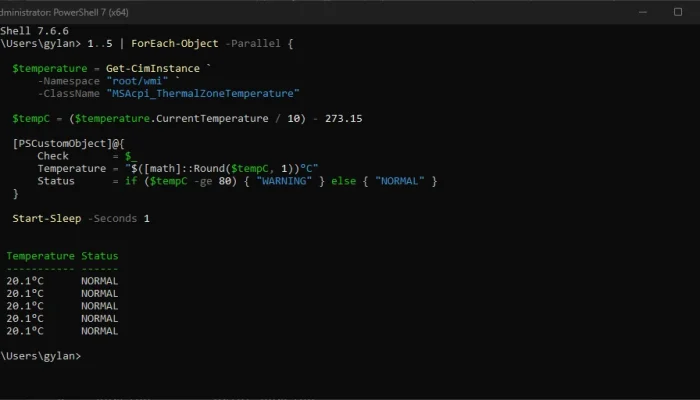Viewport: 700px width, 400px height.
Task: Click the "root/wmi" namespace string
Action: 137,81
